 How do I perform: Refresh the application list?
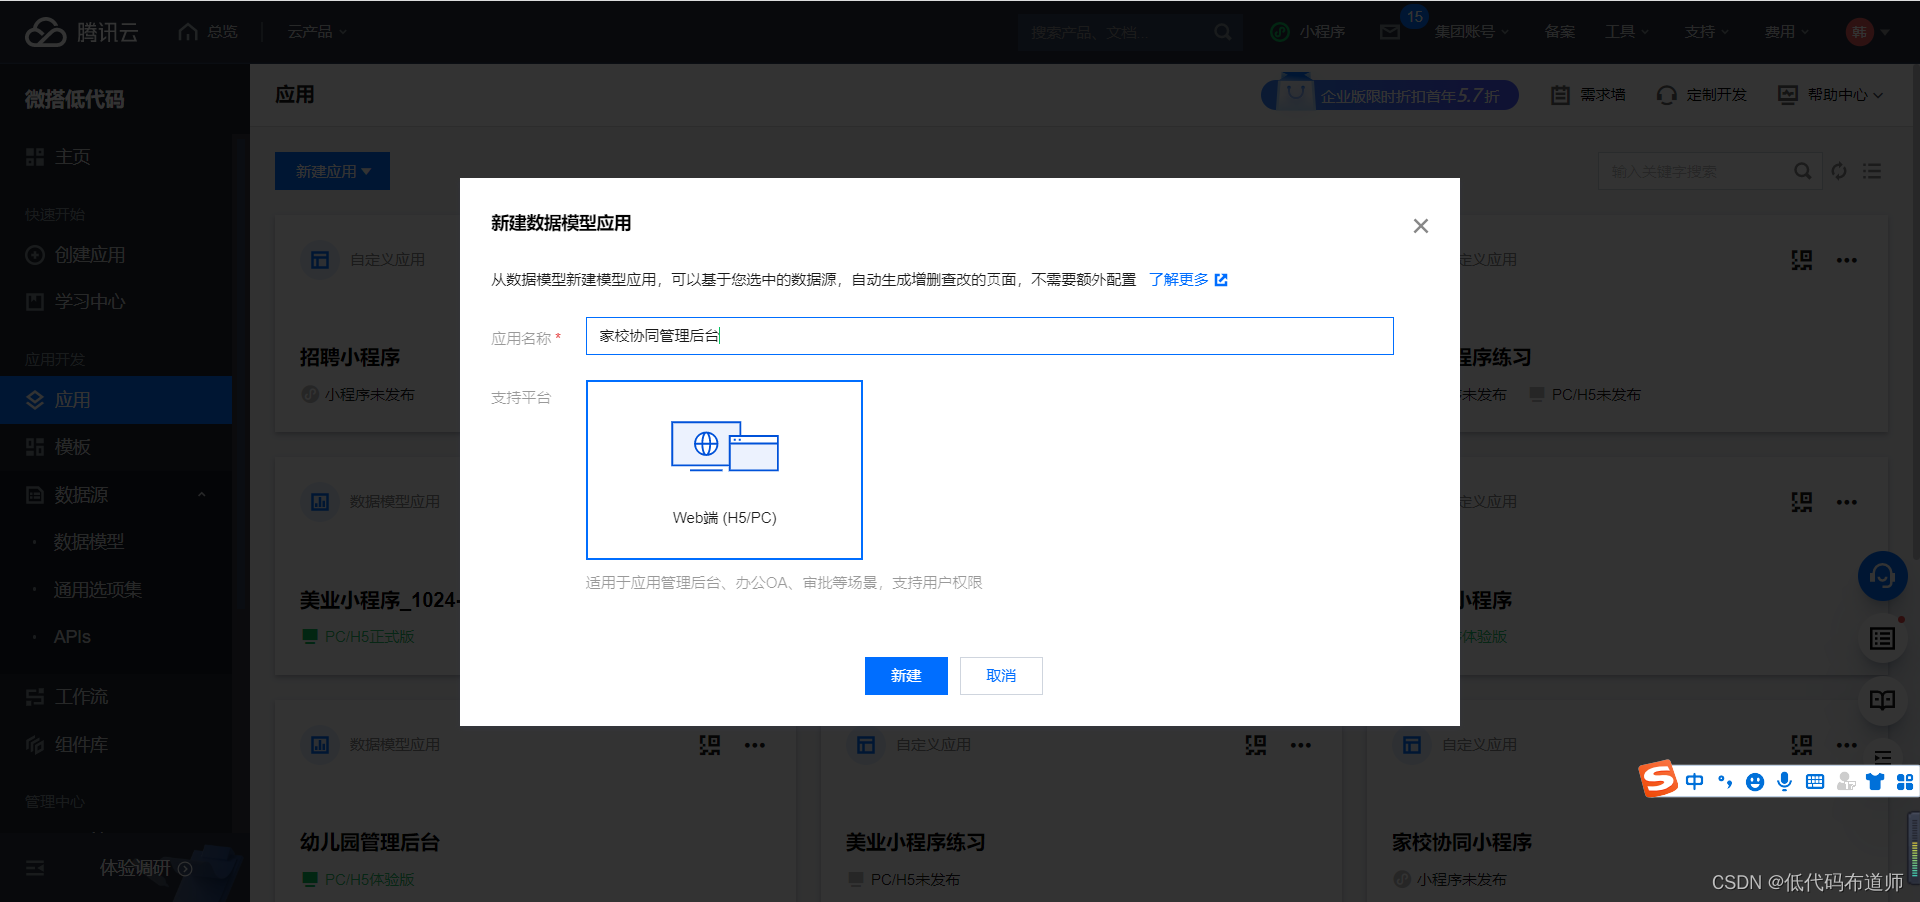click(1839, 171)
